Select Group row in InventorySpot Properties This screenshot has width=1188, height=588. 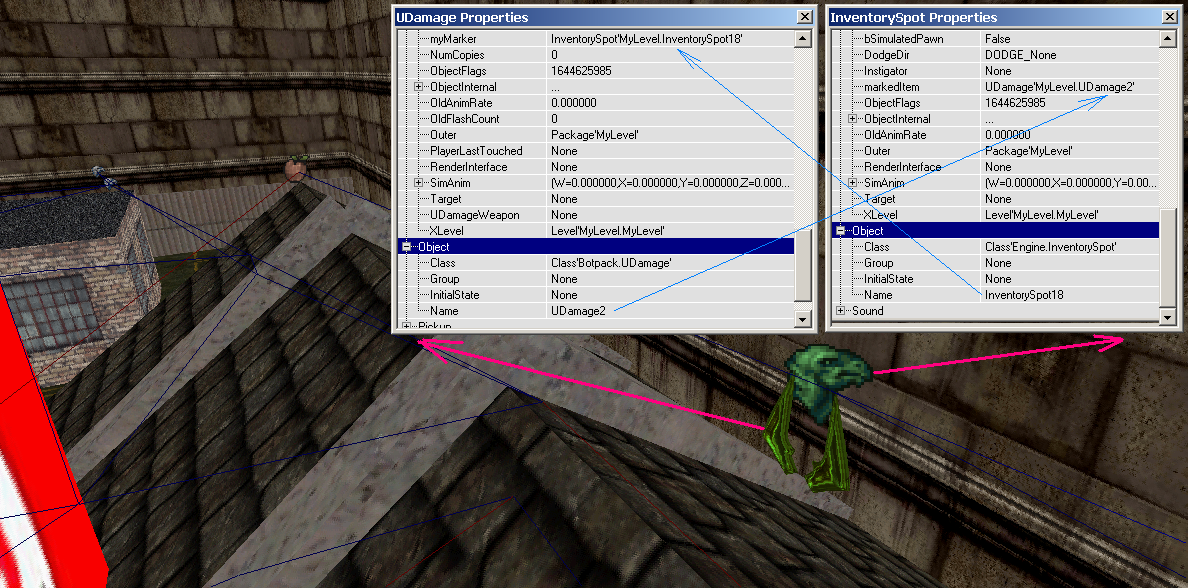coord(995,263)
